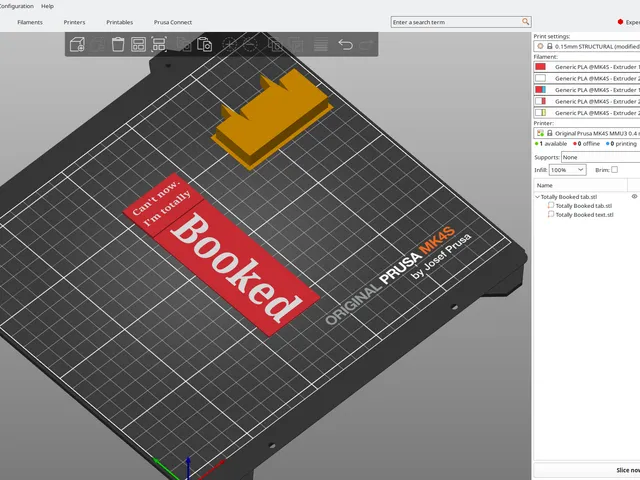
Task: Click the Split to objects icon
Action: coord(275,44)
